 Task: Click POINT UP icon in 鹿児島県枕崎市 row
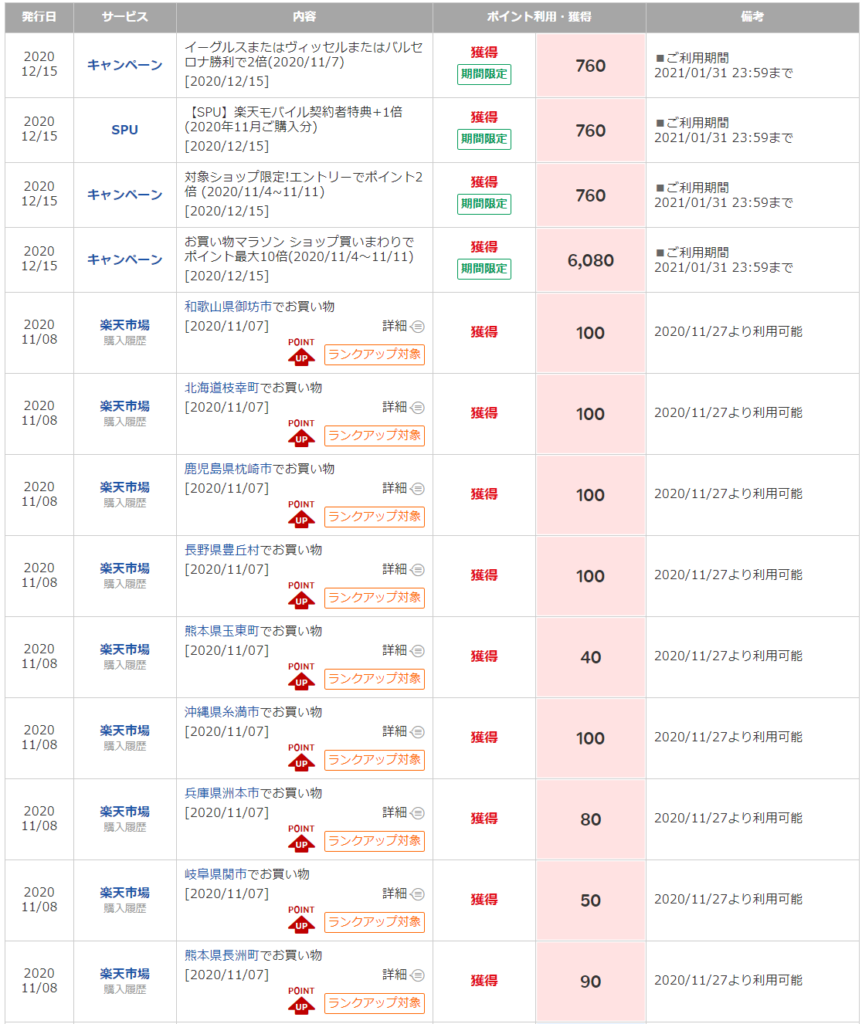coord(301,516)
